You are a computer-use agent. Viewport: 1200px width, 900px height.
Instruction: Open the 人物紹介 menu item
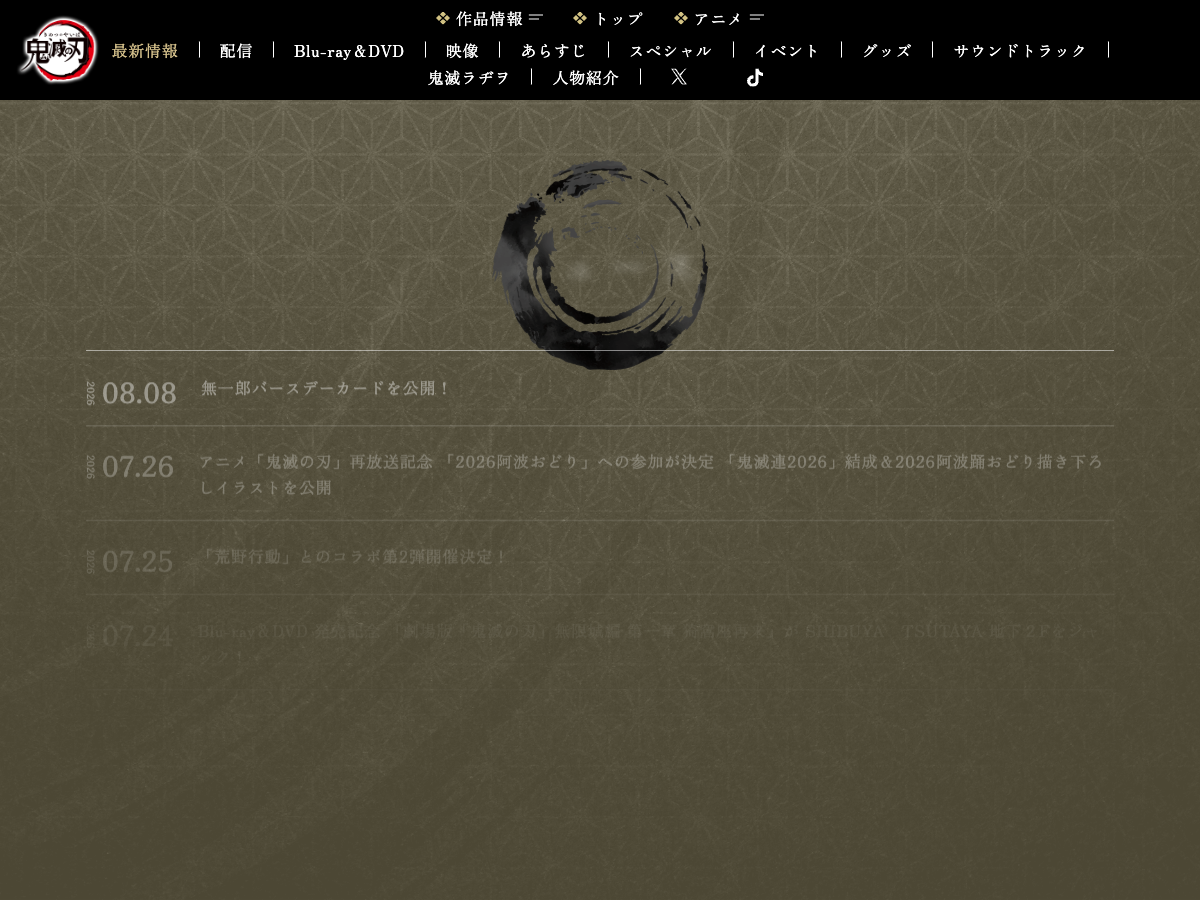coord(586,77)
